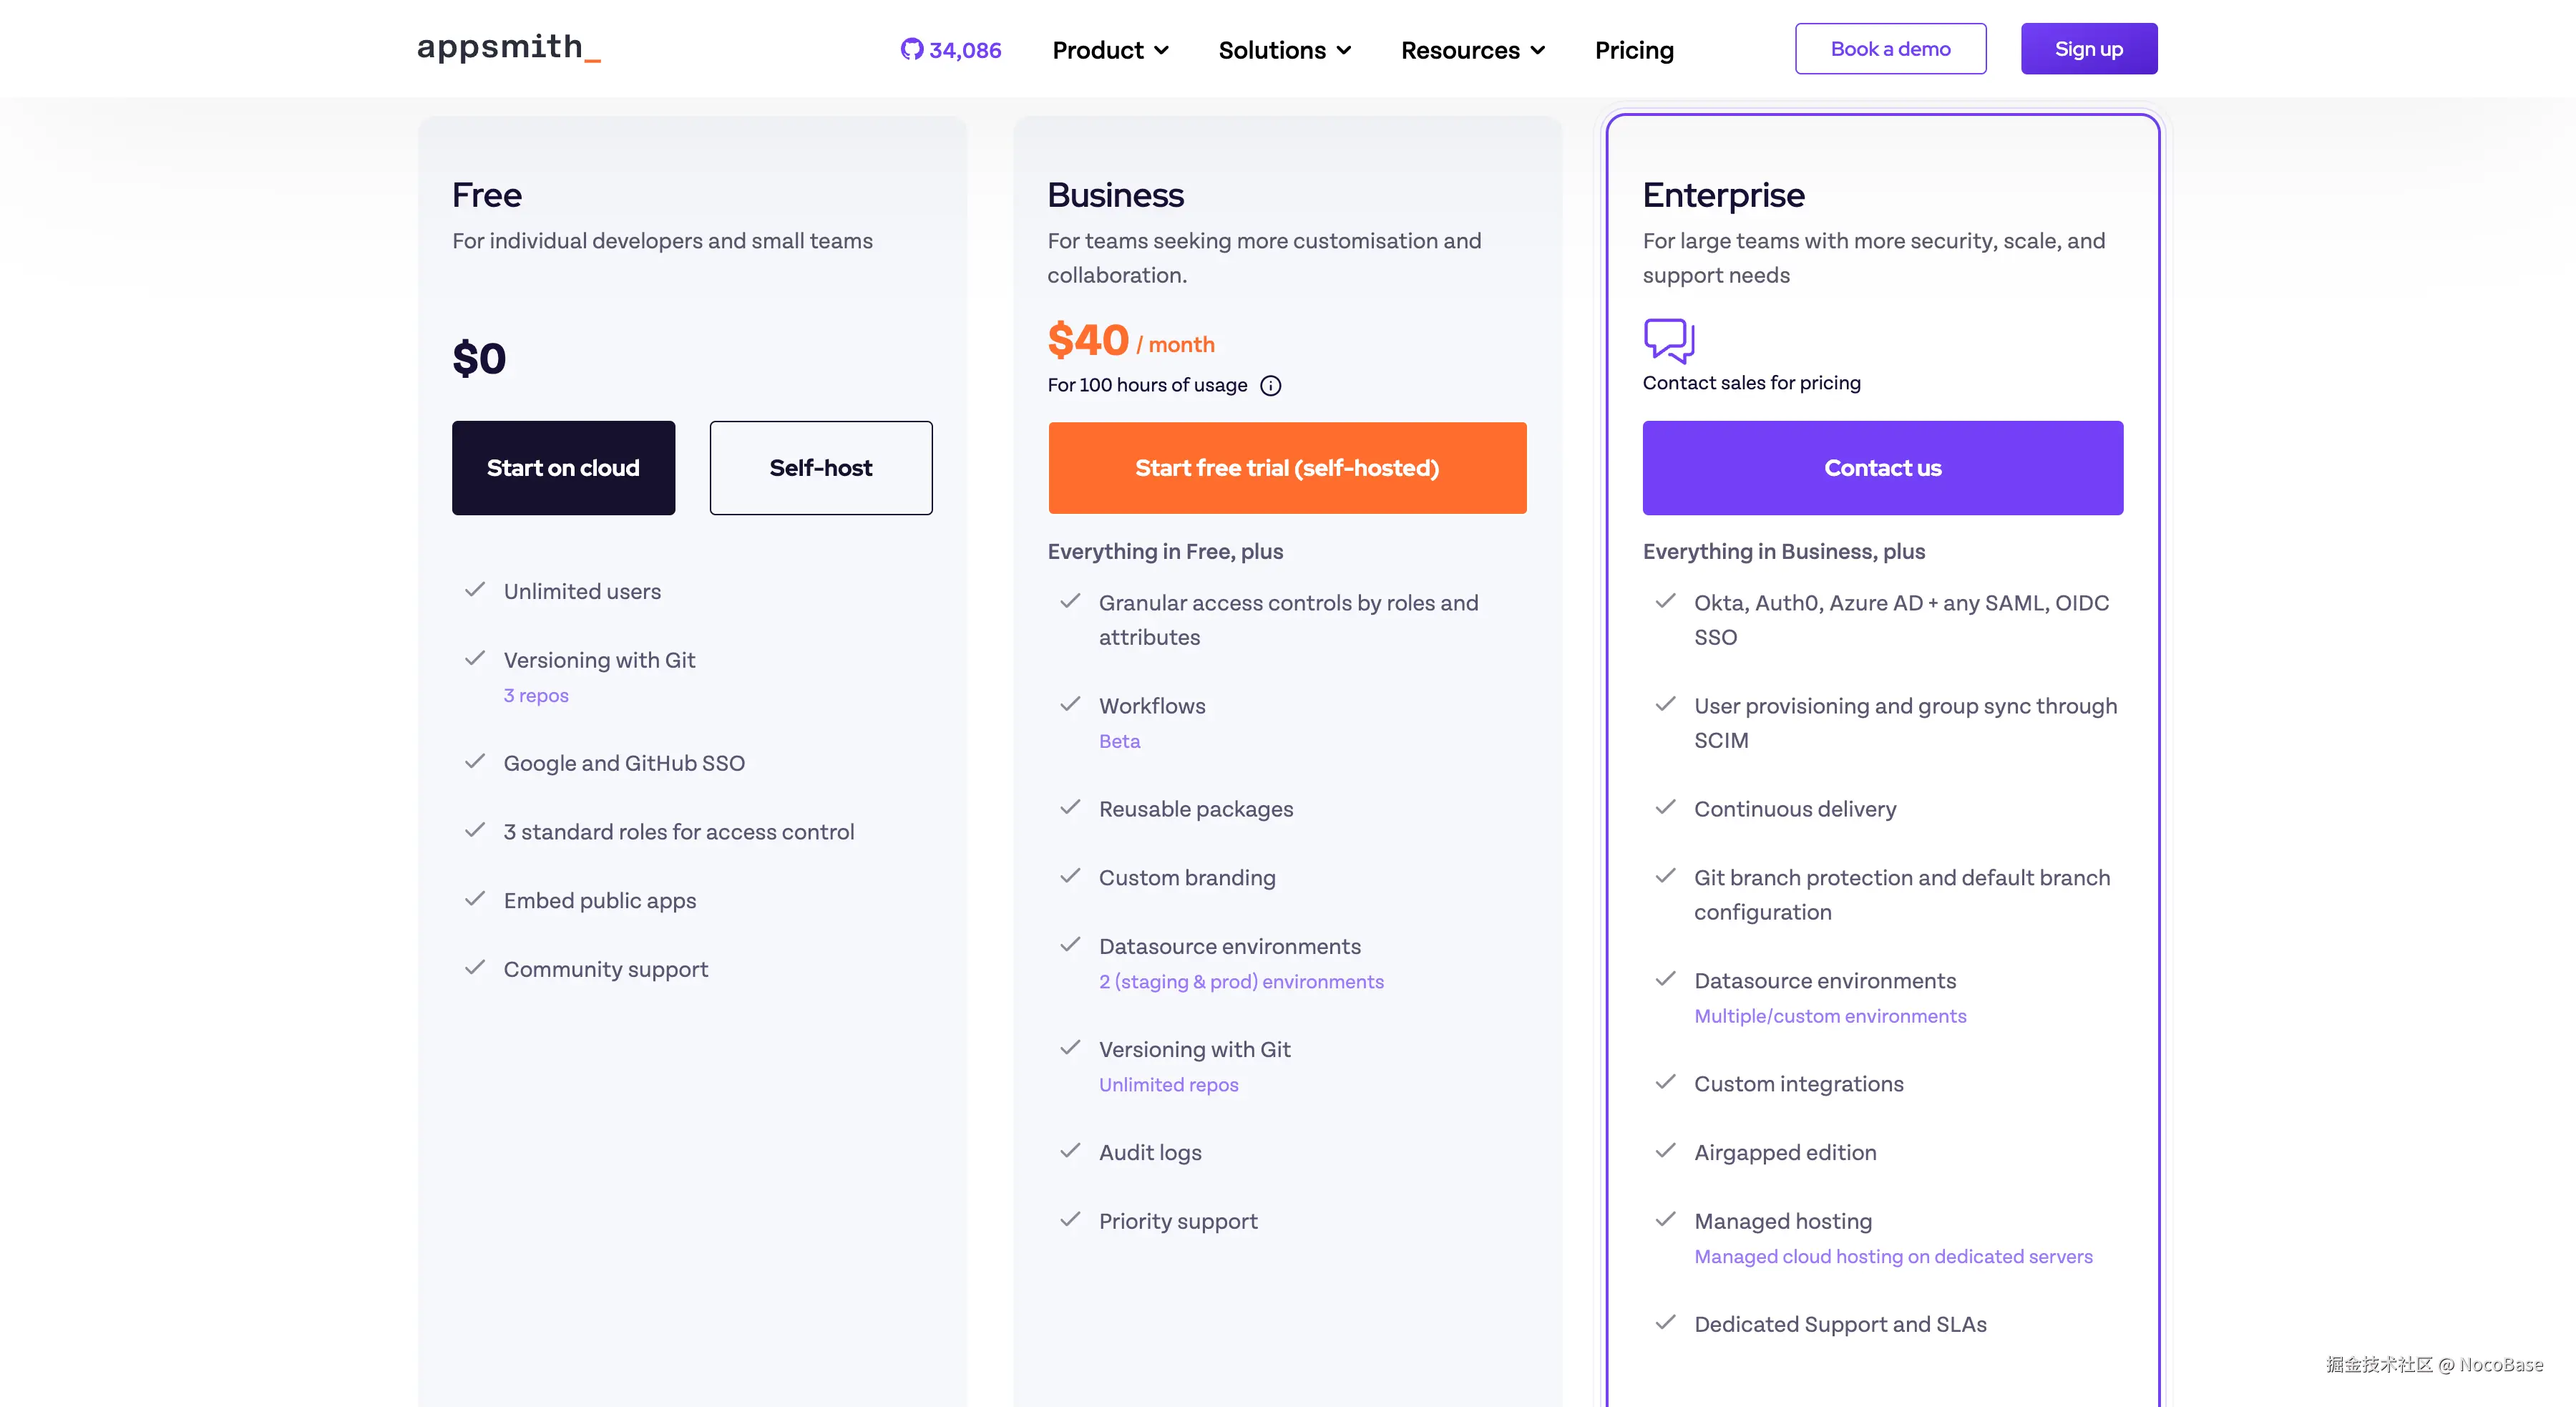Click the checkmark beside Audit logs
This screenshot has width=2576, height=1407.
(1070, 1151)
